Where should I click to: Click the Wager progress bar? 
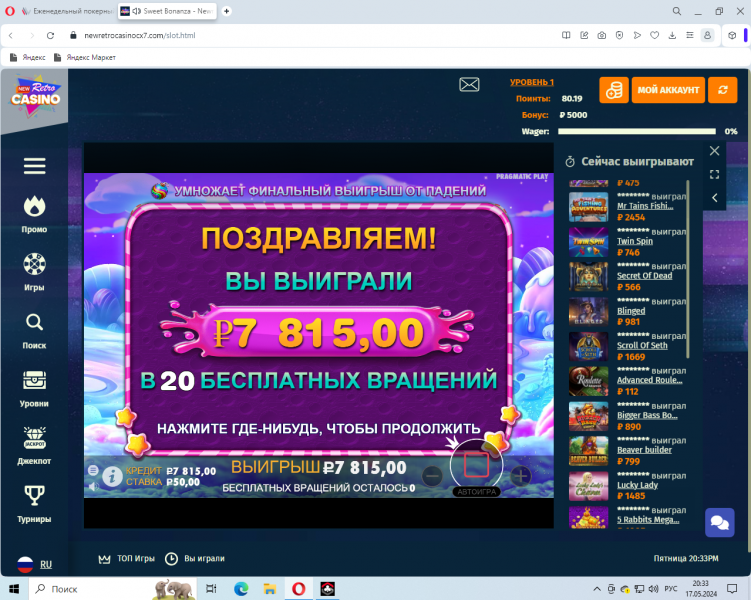click(637, 131)
